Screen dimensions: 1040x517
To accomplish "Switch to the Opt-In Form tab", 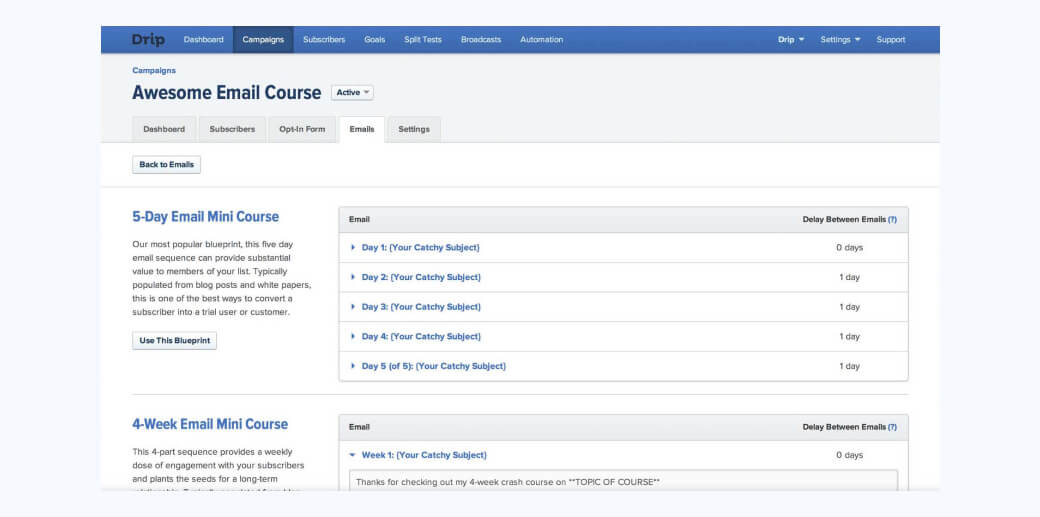I will pos(302,129).
